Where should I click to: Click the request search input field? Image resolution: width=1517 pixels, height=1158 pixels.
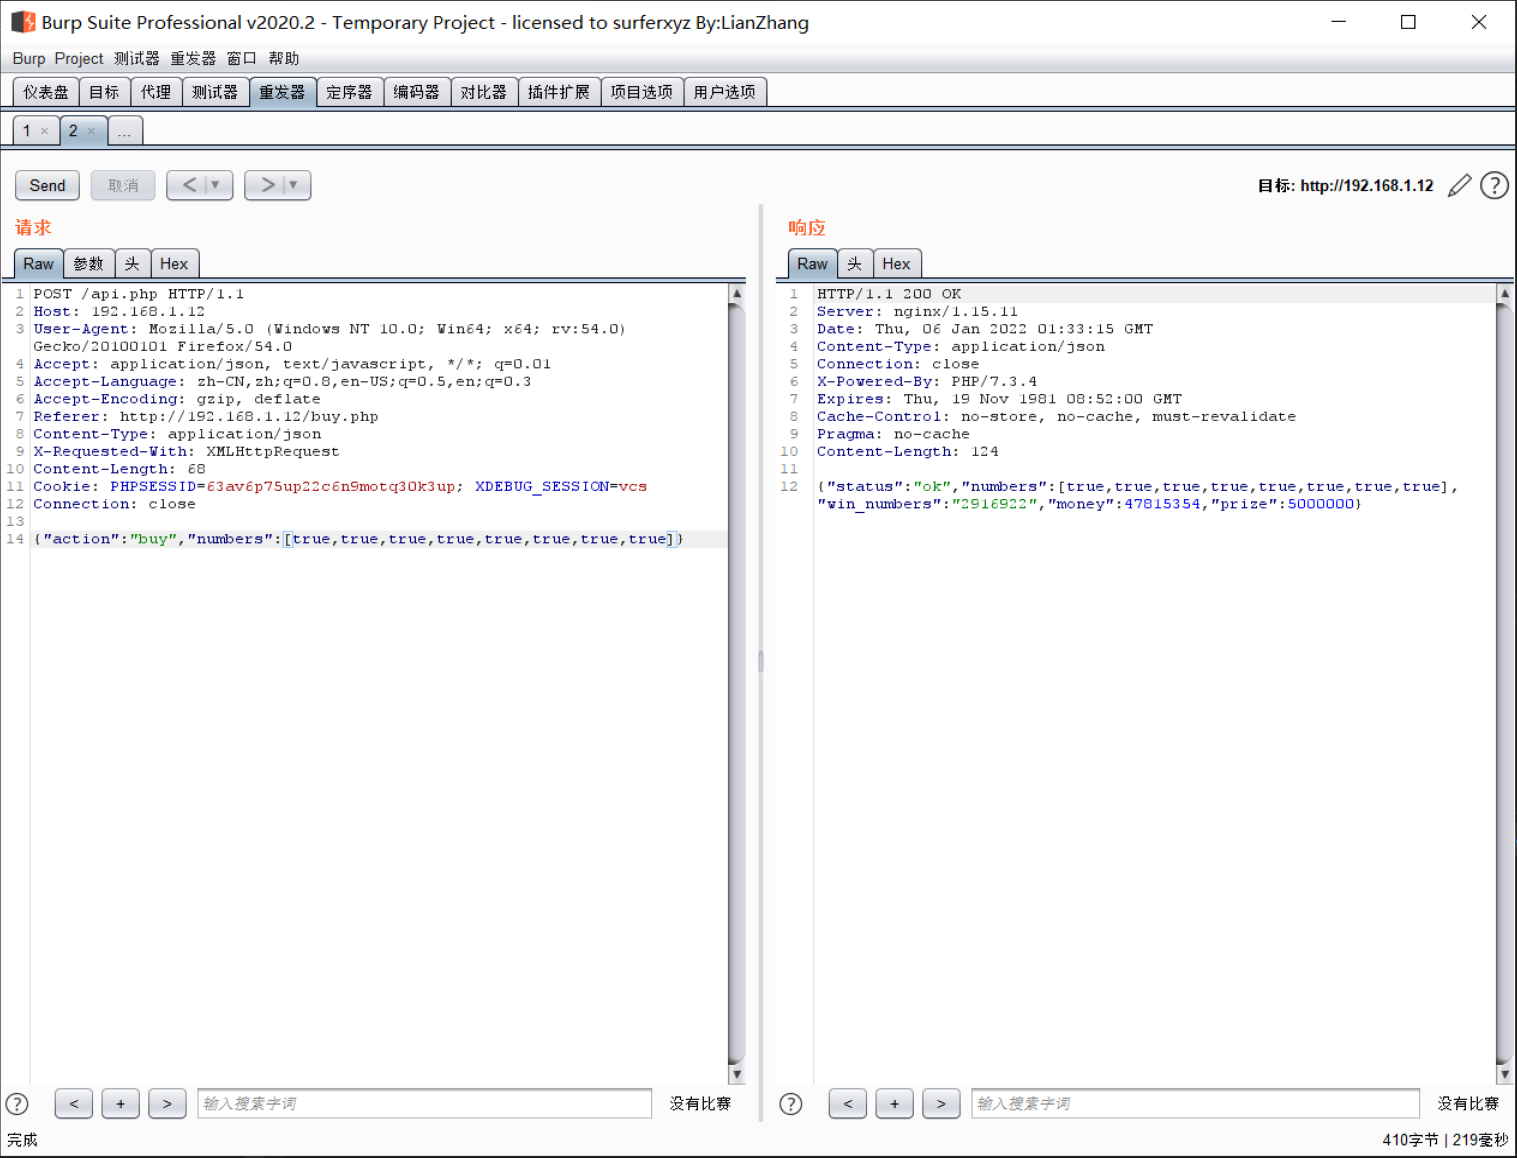[425, 1104]
